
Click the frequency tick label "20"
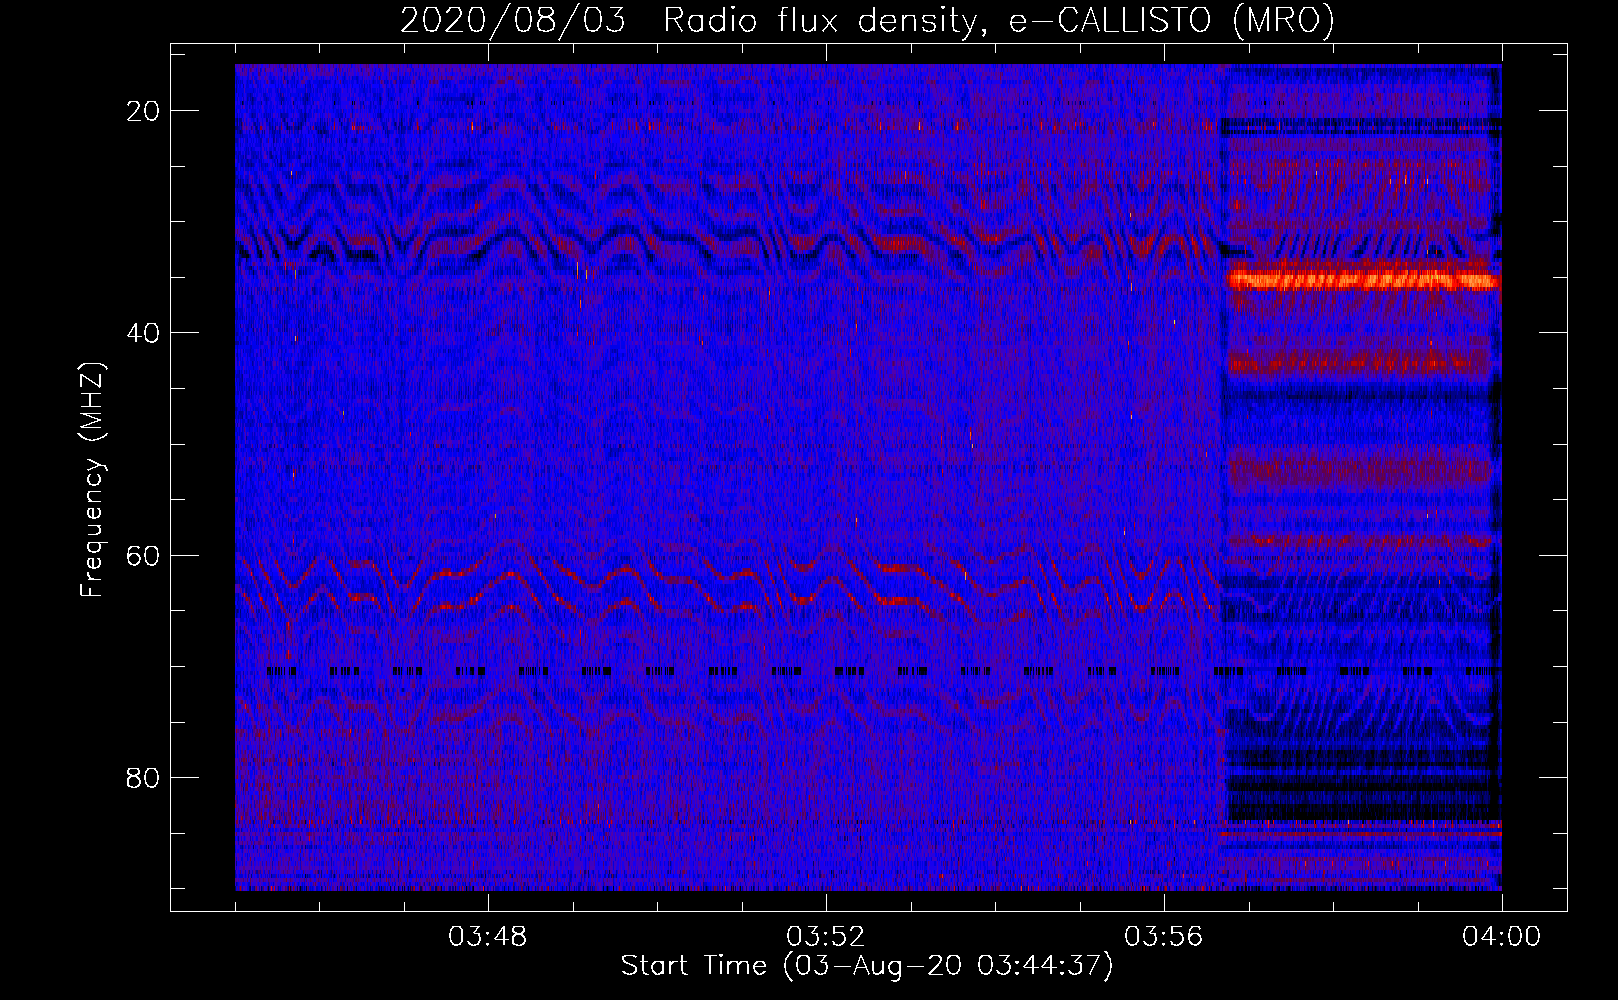click(x=144, y=111)
